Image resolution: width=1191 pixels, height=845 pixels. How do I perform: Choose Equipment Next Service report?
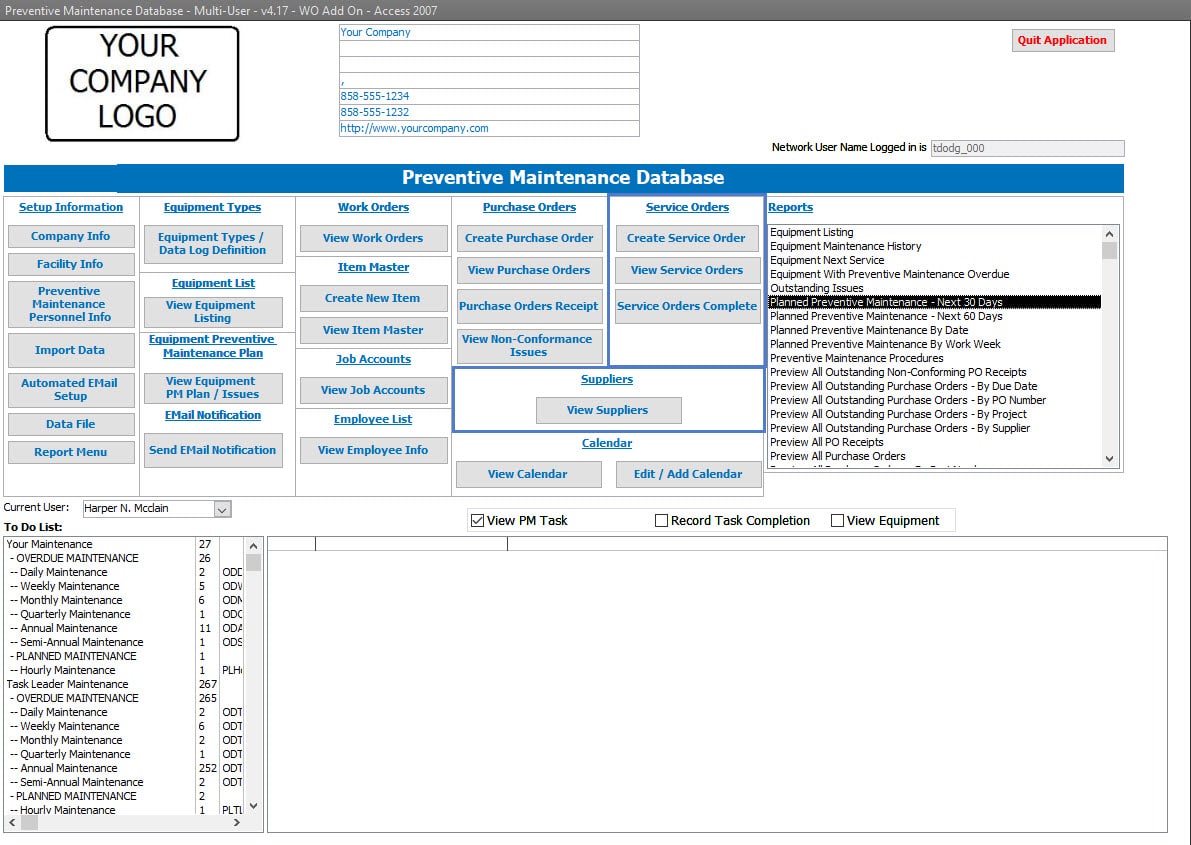(x=934, y=261)
